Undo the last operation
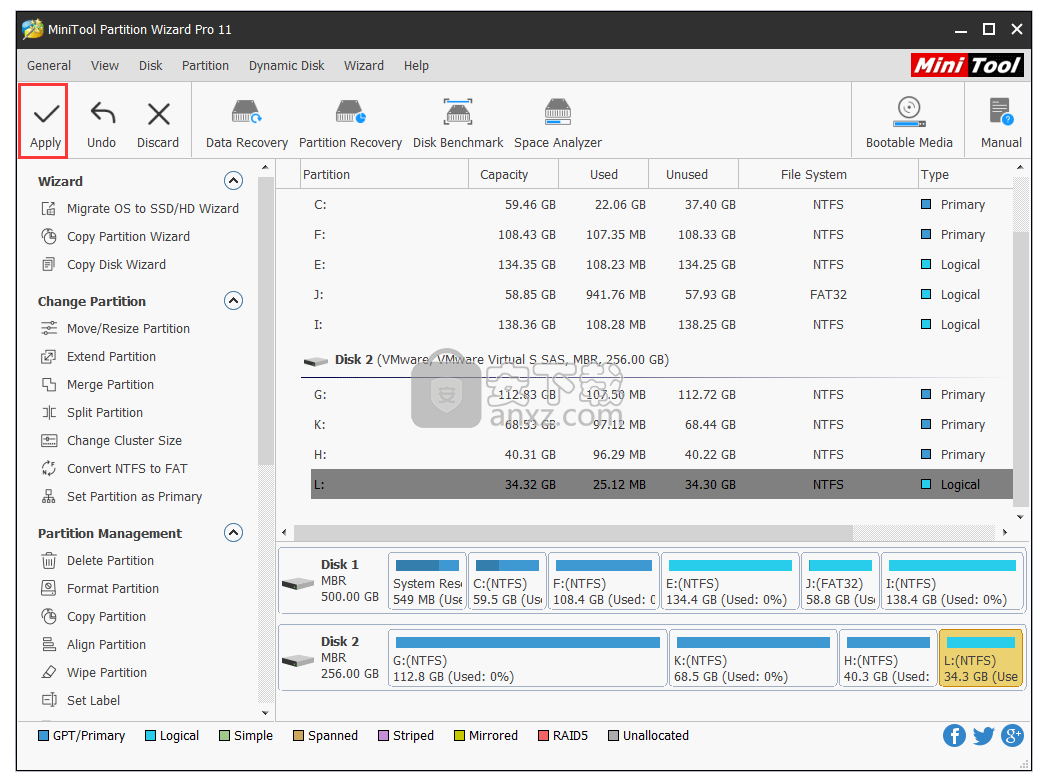 [x=101, y=124]
